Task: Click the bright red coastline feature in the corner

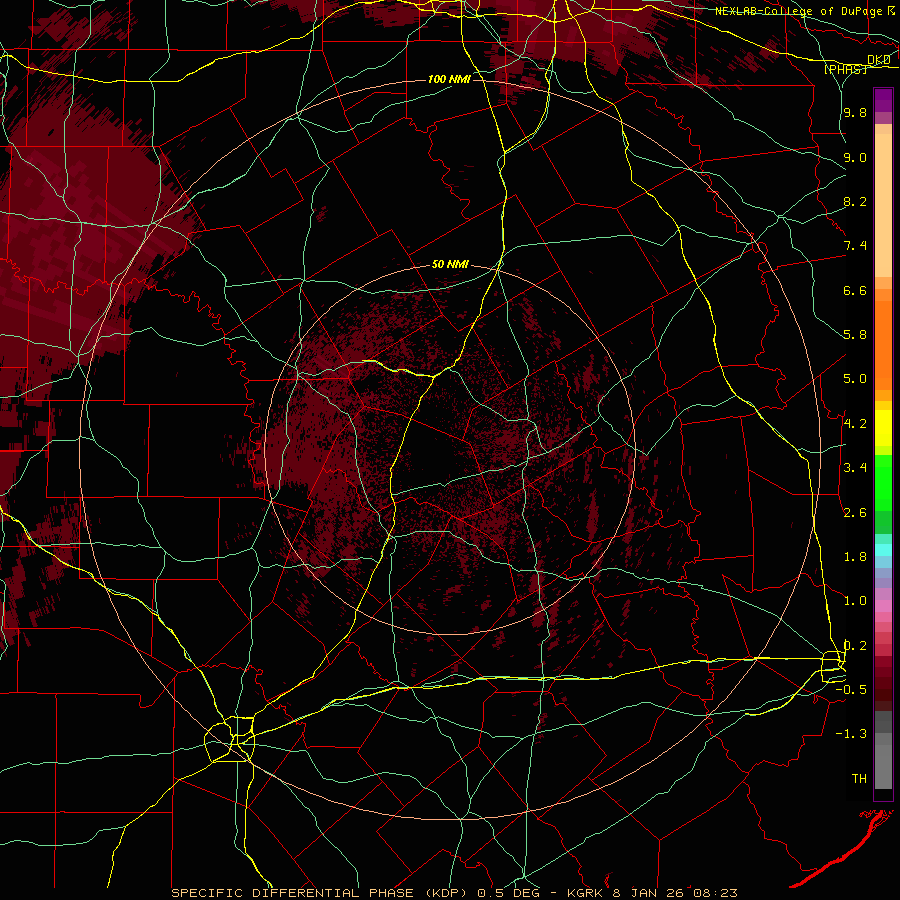Action: click(843, 848)
